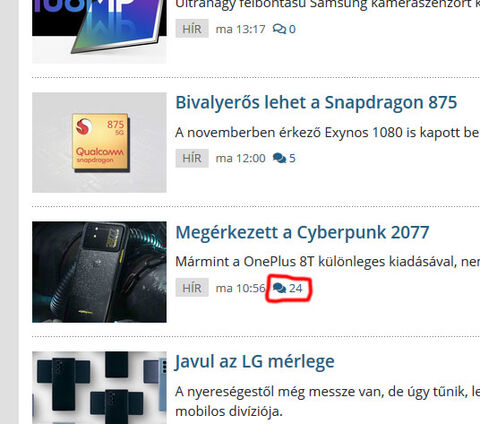Click the LG phones thumbnail image
The width and height of the screenshot is (480, 424).
[99, 388]
